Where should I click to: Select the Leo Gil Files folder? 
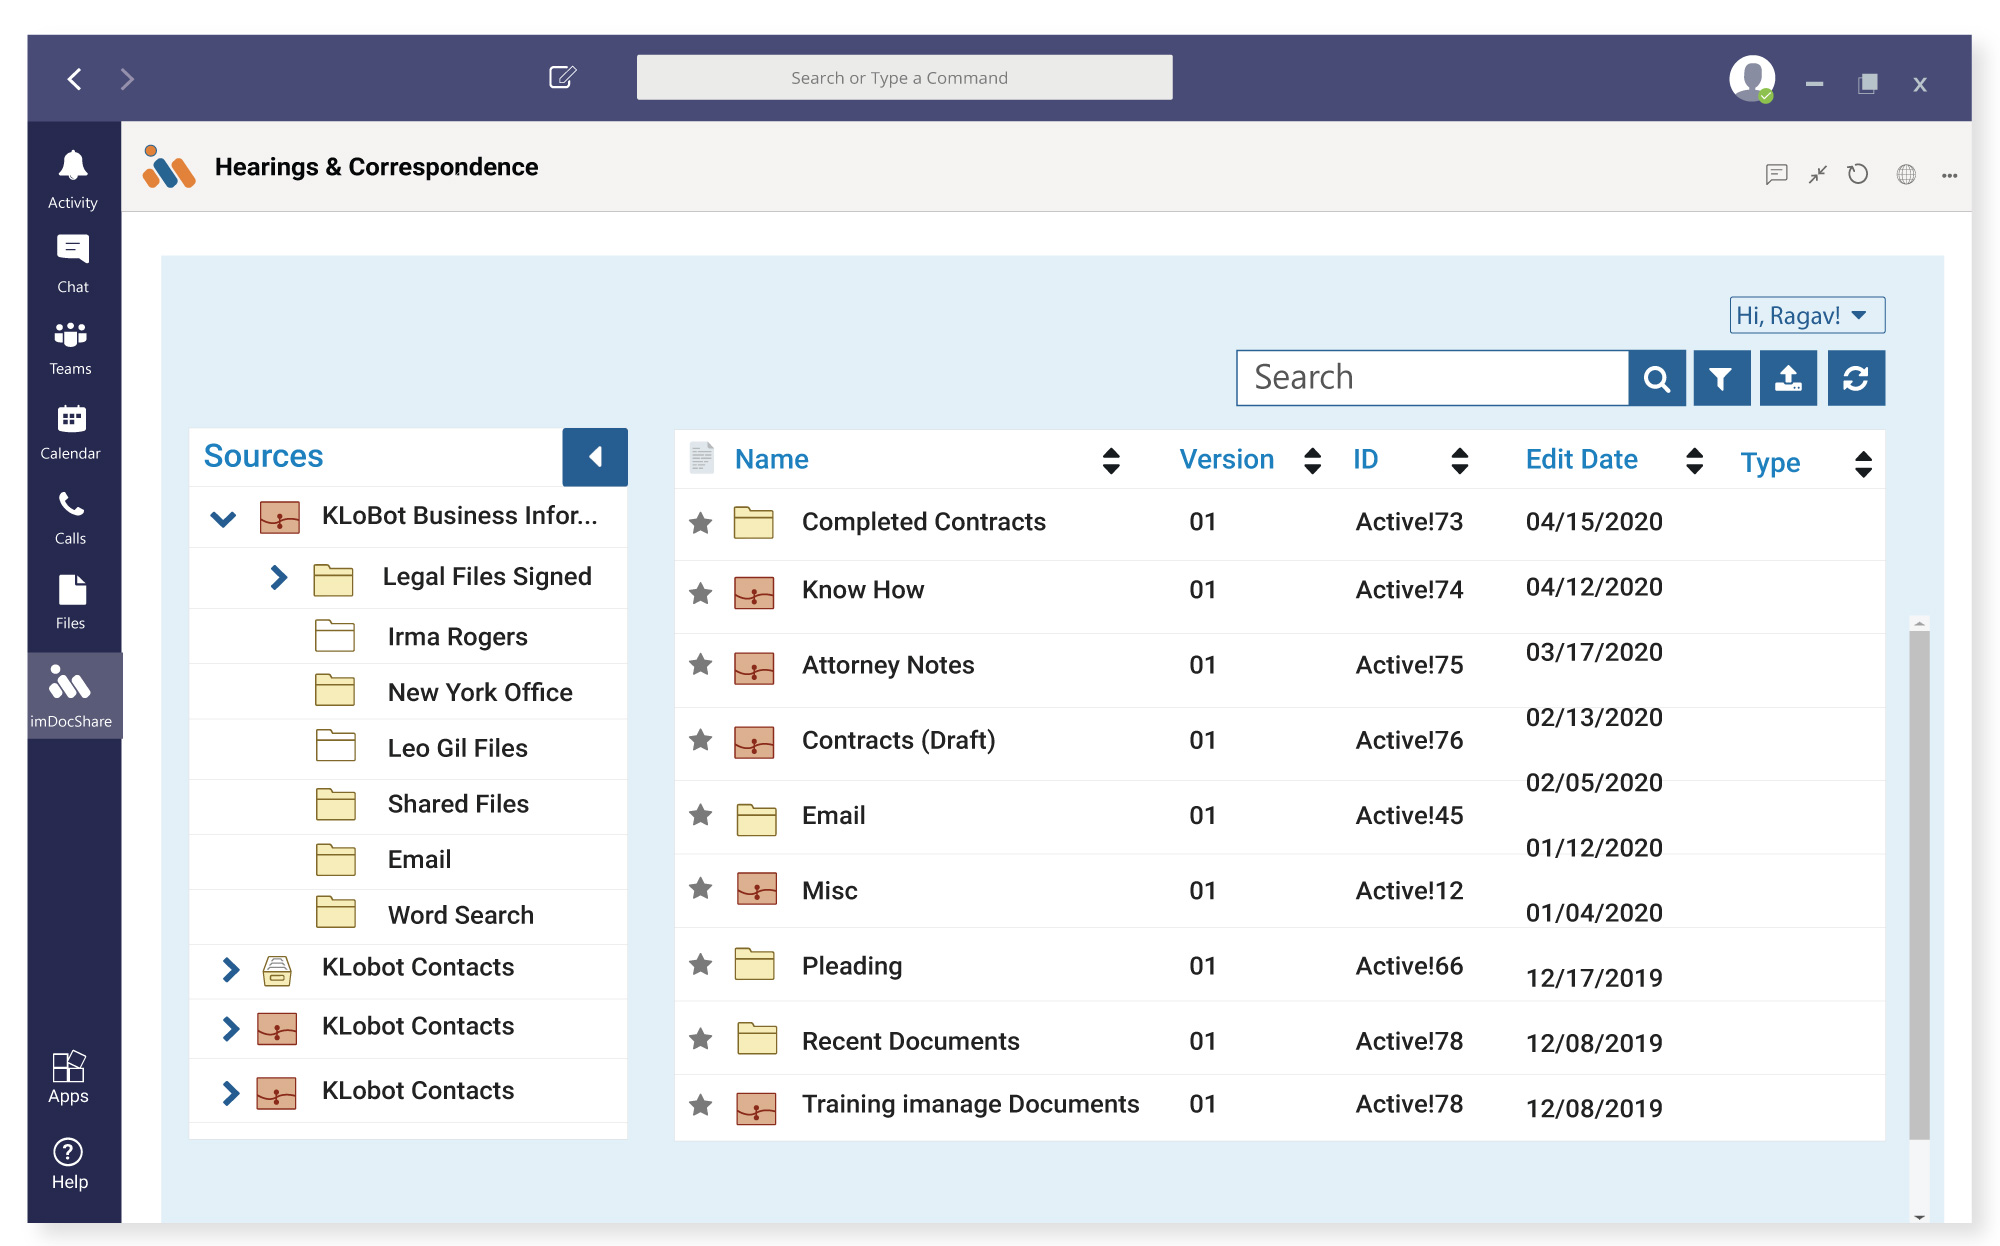pos(457,748)
